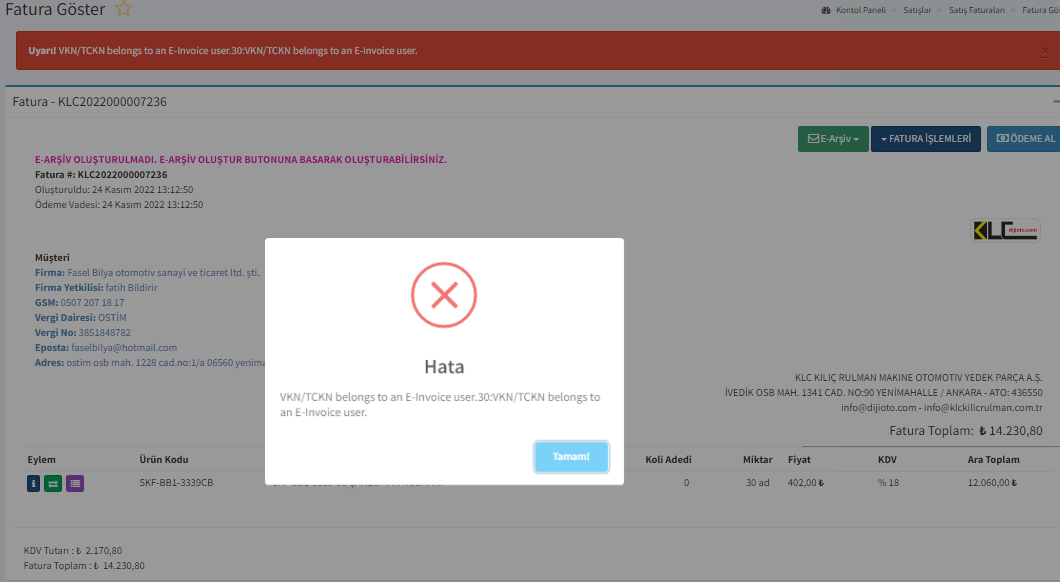
Task: Star the Fatura Göster page as favorite
Action: tap(123, 9)
